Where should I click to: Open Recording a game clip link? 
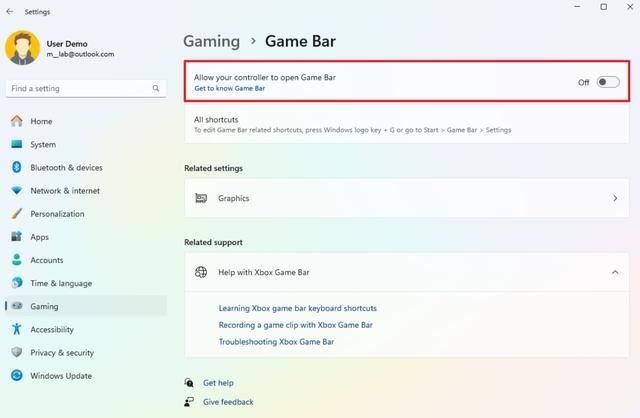296,325
